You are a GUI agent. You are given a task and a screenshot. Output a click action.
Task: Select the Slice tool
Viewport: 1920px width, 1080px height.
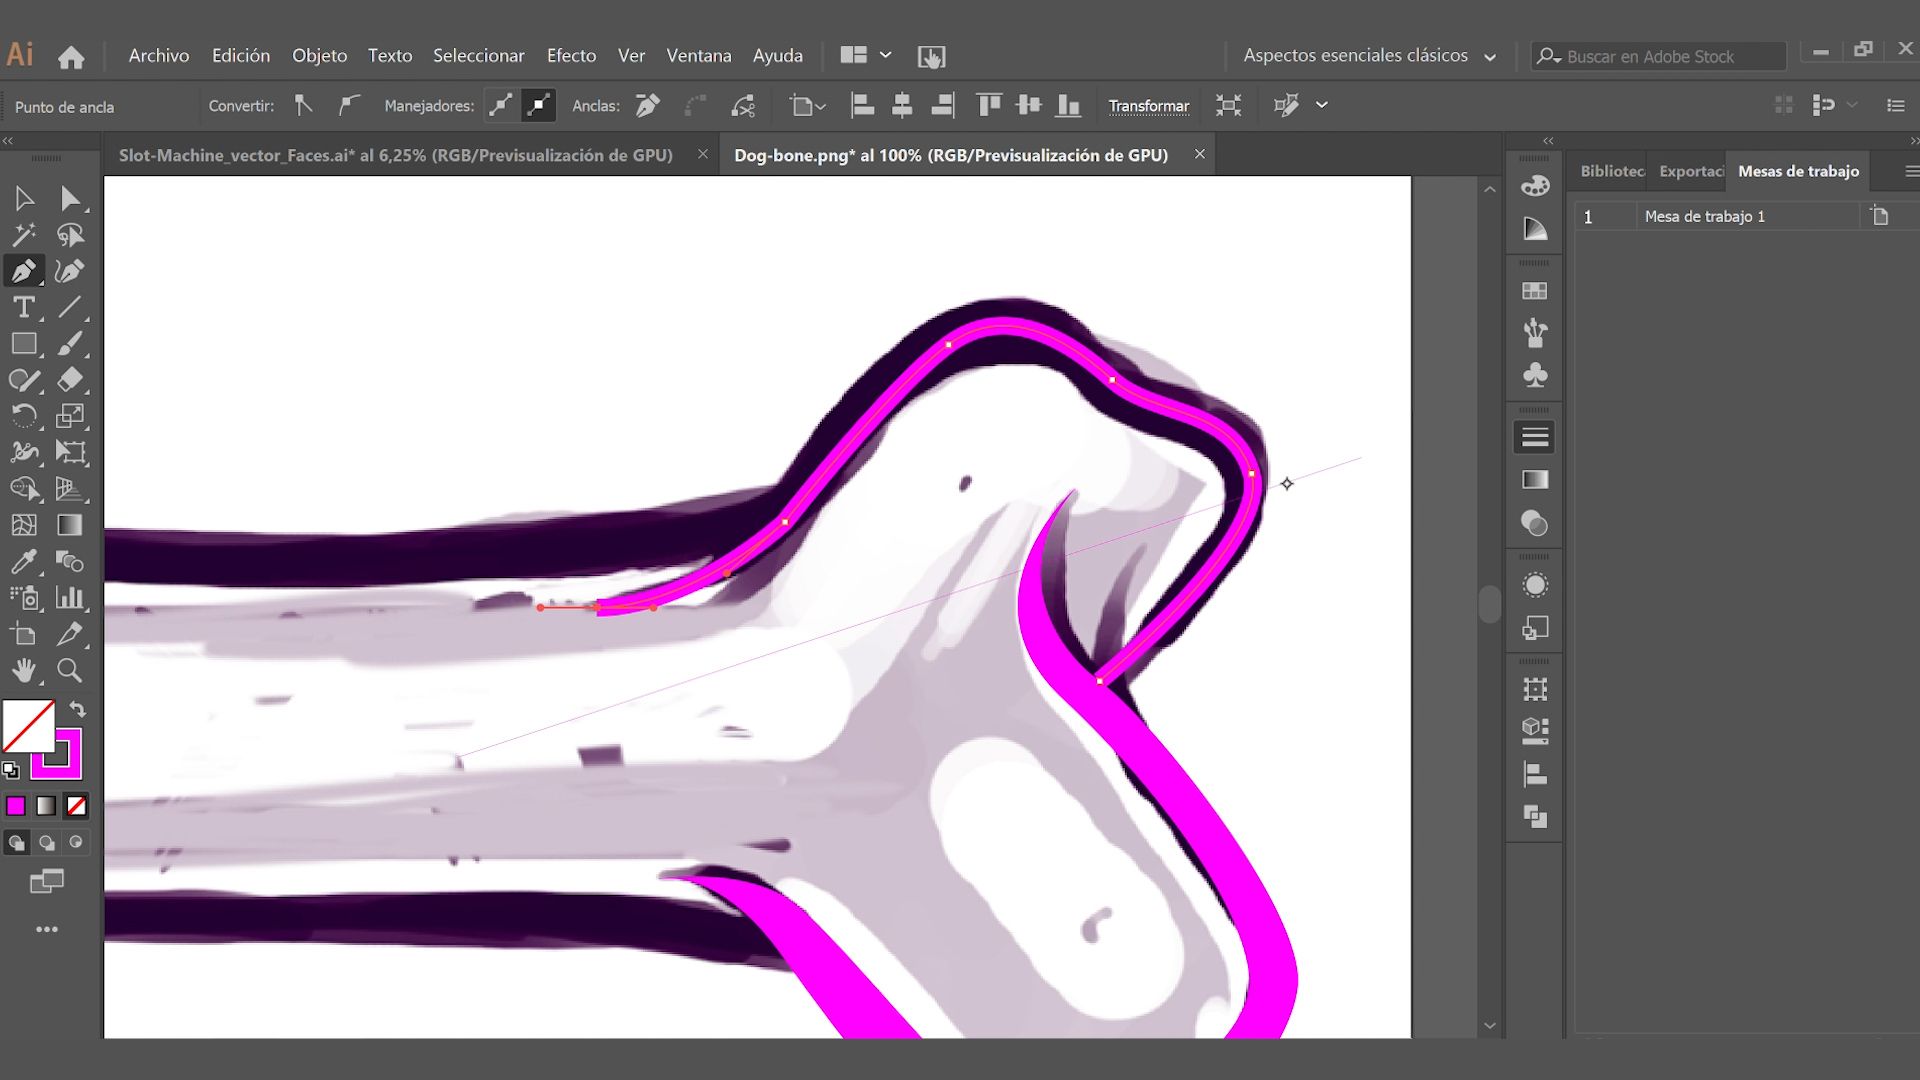point(70,634)
